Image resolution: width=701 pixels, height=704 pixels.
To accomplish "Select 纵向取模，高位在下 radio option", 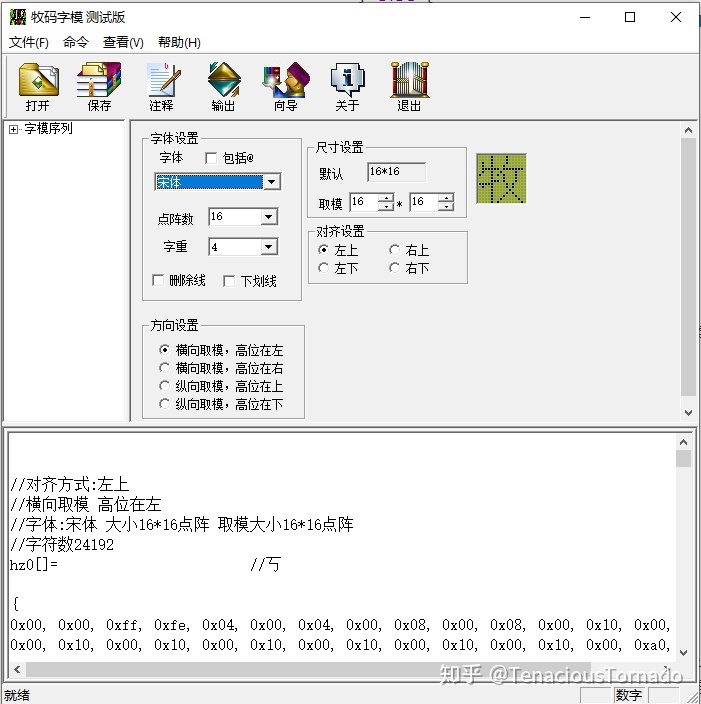I will point(164,404).
